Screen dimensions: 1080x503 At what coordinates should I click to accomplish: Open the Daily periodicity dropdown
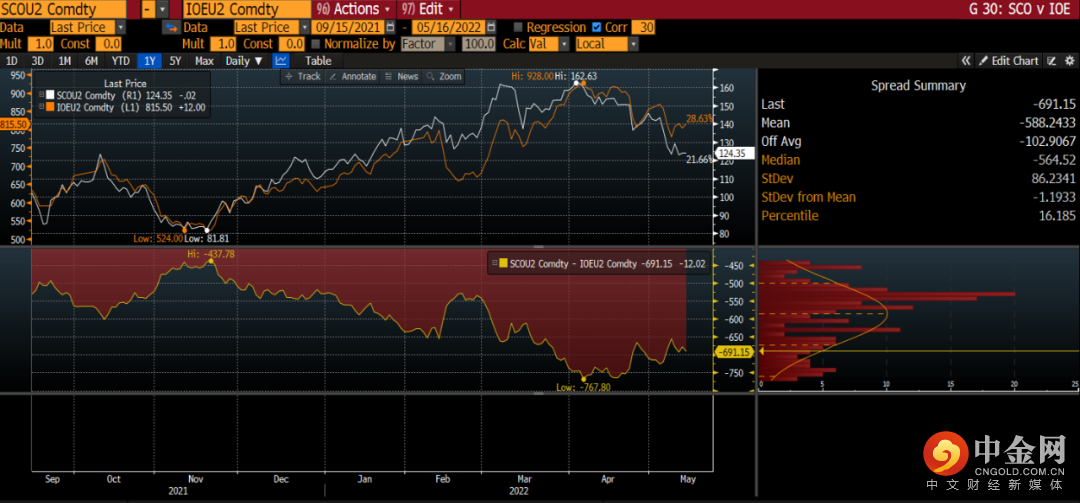(x=245, y=61)
